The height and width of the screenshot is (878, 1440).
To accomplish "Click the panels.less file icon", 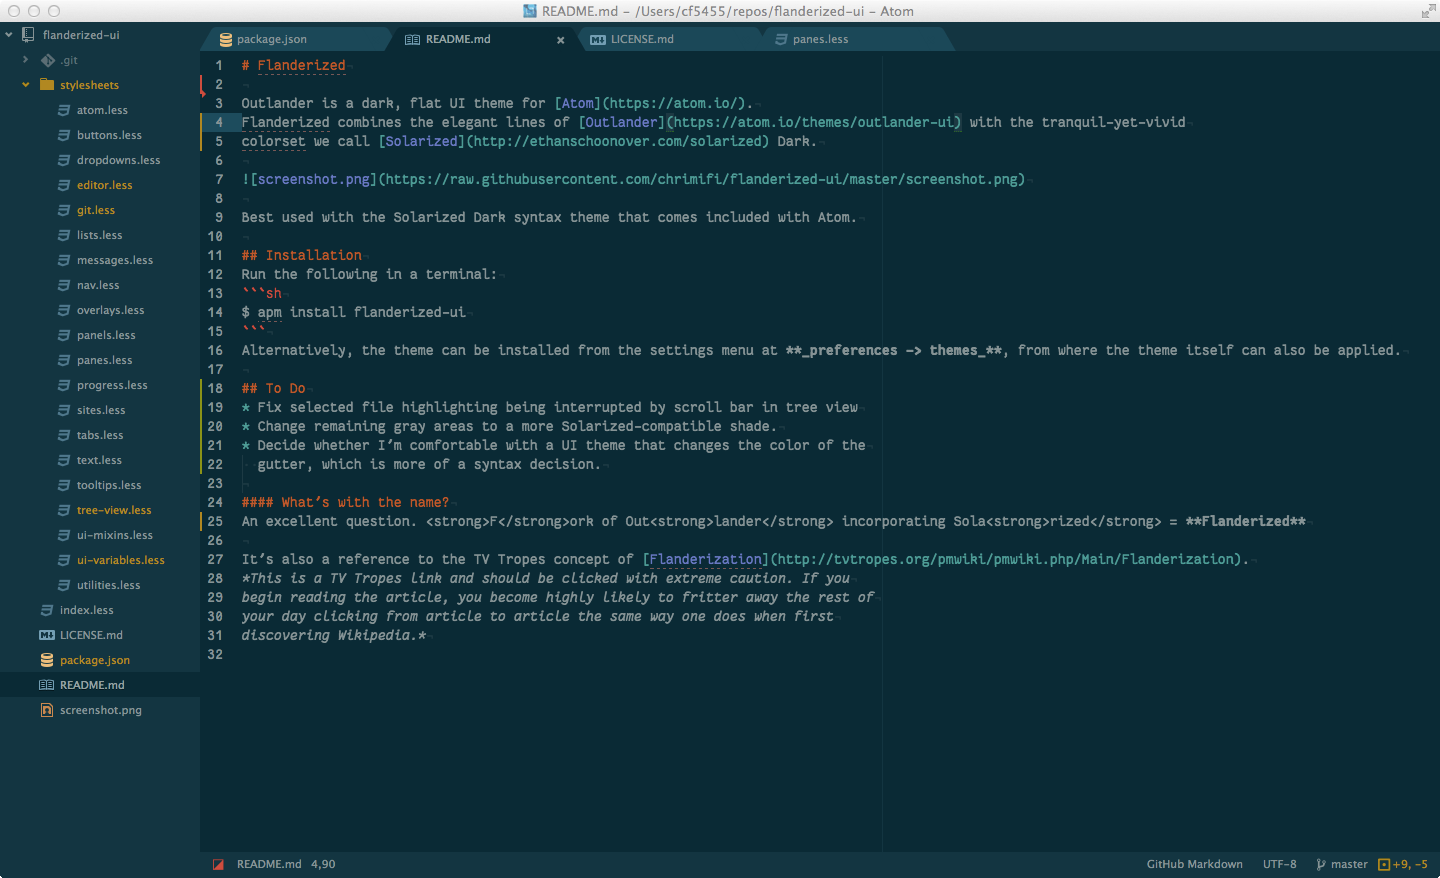I will 64,335.
